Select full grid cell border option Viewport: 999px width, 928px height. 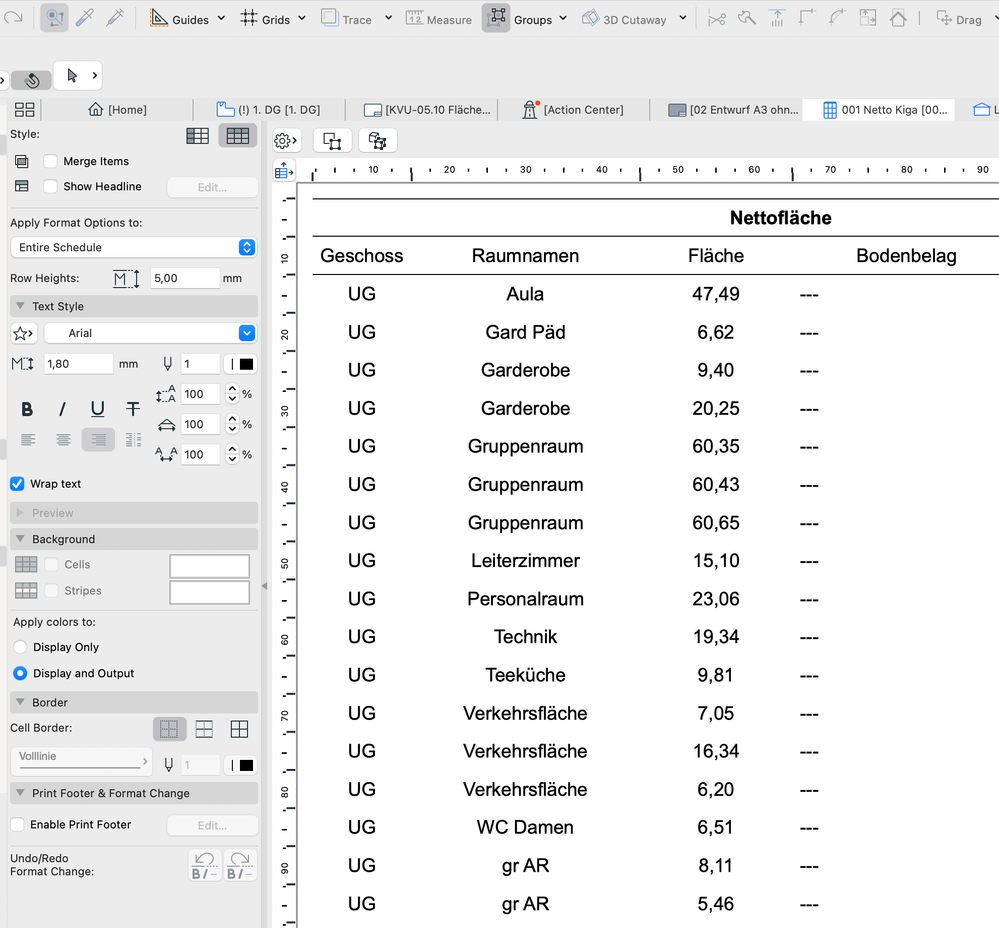tap(240, 729)
